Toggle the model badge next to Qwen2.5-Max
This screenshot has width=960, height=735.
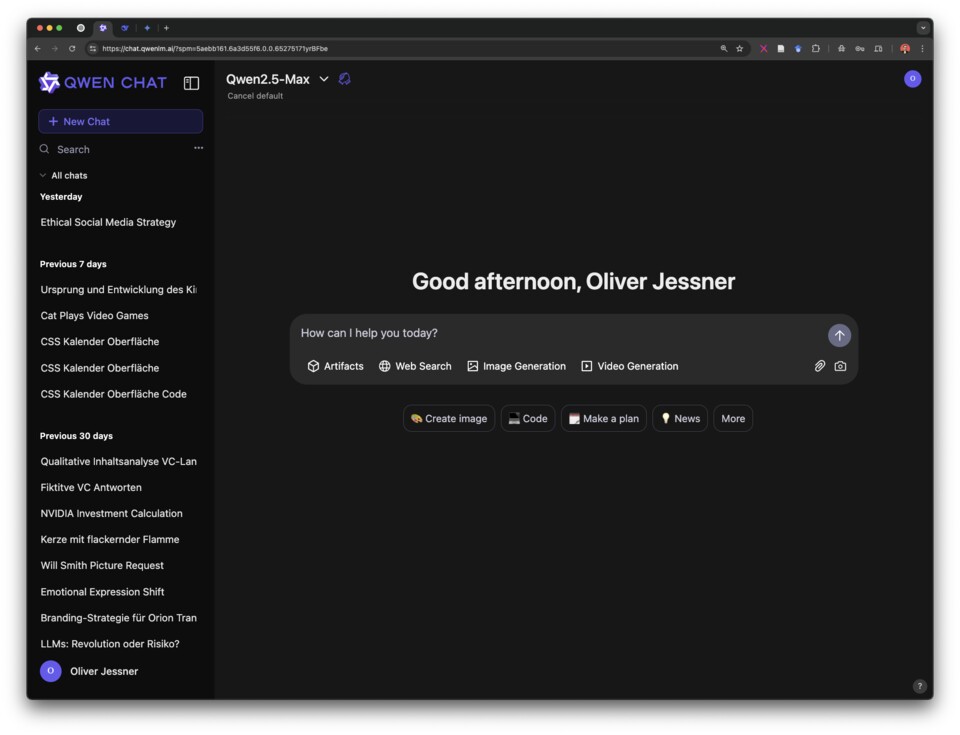pos(344,78)
